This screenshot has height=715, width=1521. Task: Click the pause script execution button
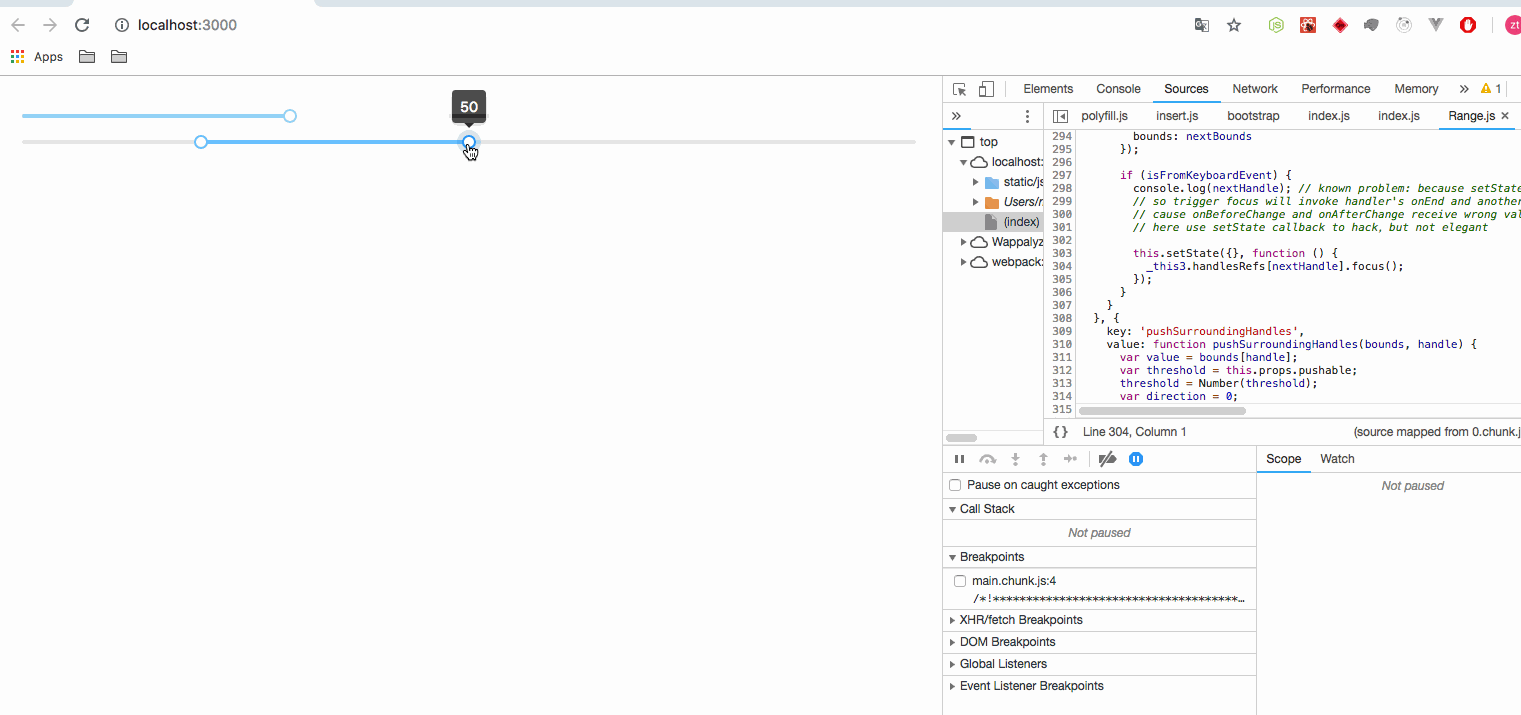tap(959, 459)
